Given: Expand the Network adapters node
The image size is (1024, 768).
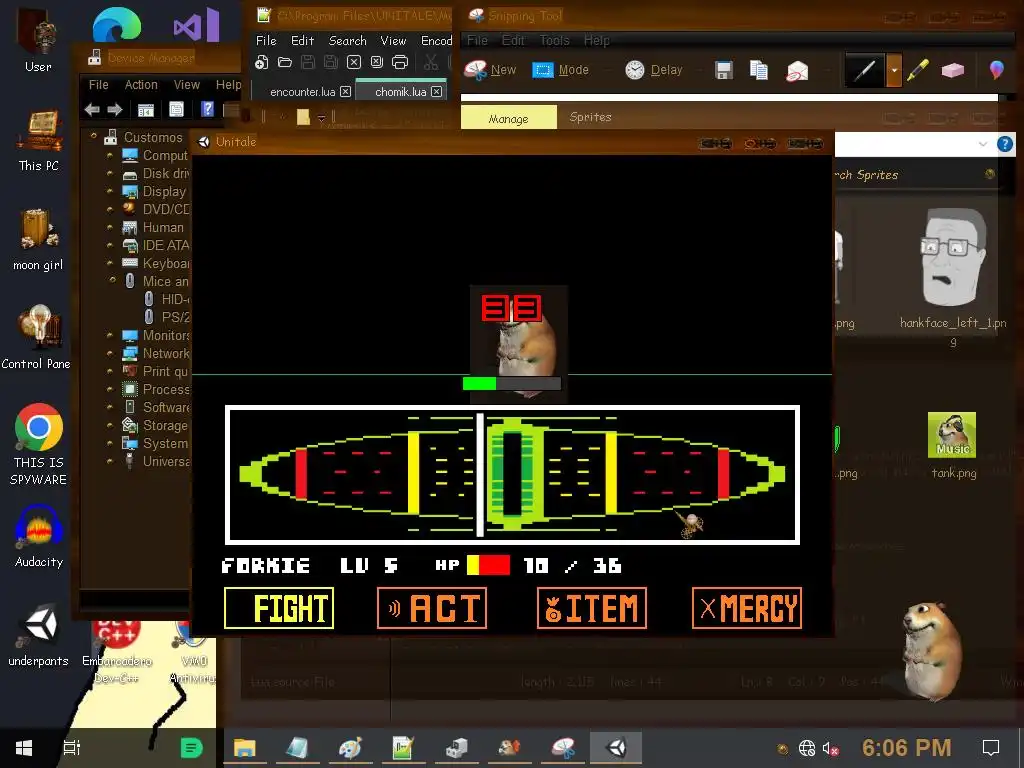Looking at the screenshot, I should [x=110, y=353].
